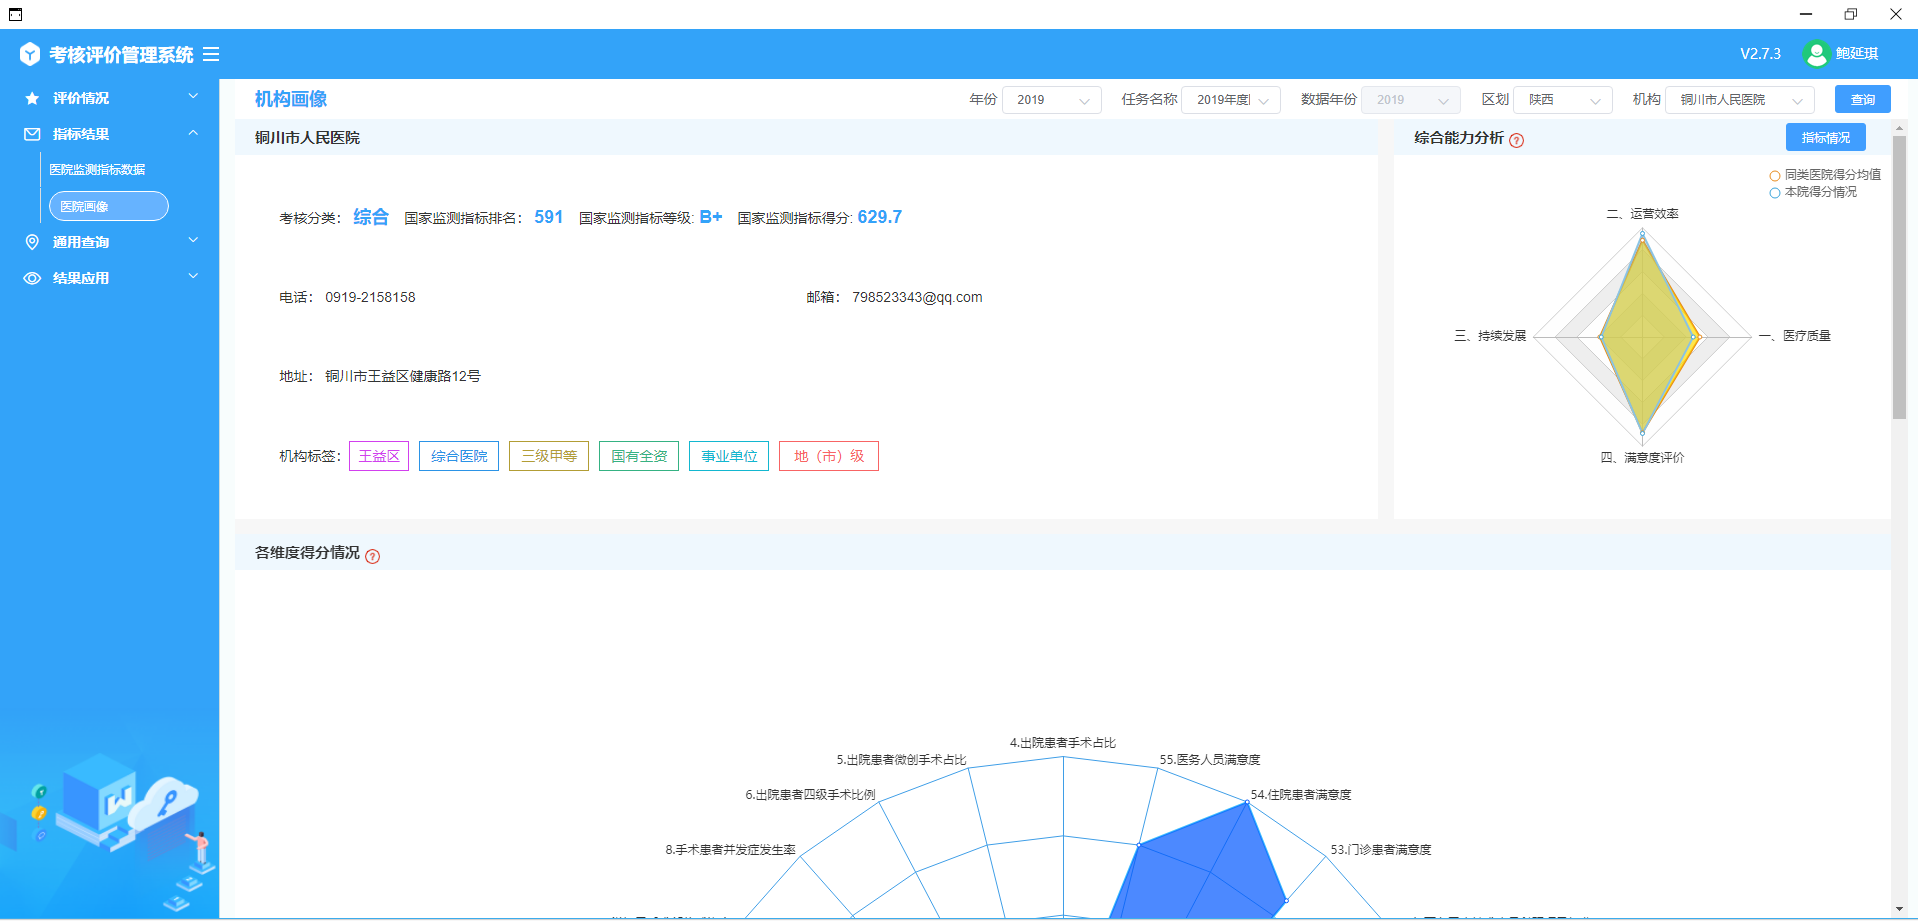Click the location pin icon beside 通用查询
The height and width of the screenshot is (921, 1918).
[x=32, y=242]
